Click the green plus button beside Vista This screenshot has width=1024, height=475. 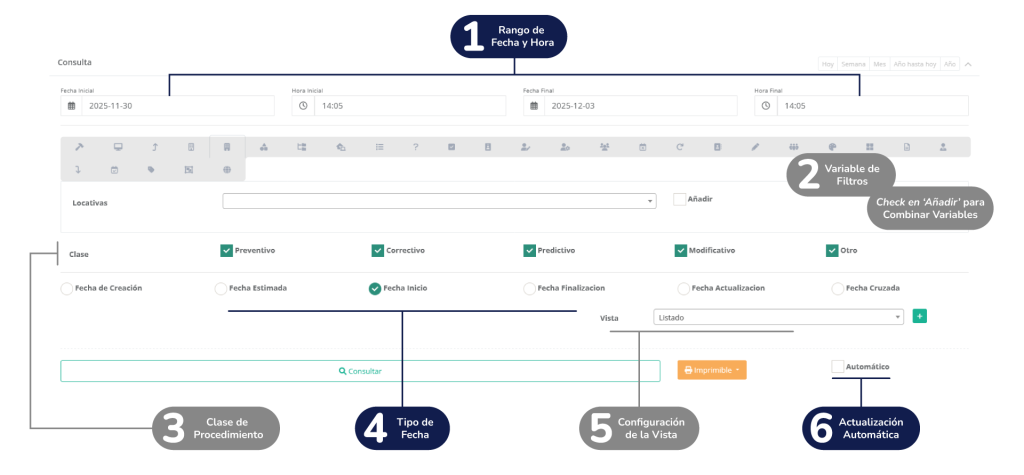point(919,317)
